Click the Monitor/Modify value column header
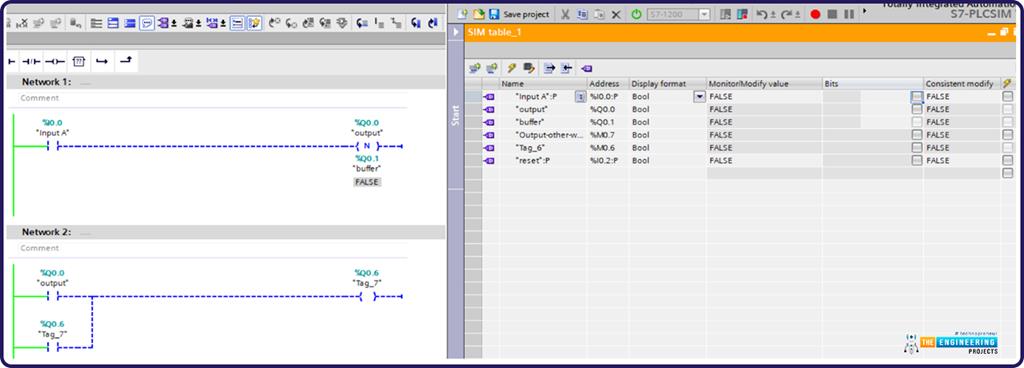 (x=764, y=84)
